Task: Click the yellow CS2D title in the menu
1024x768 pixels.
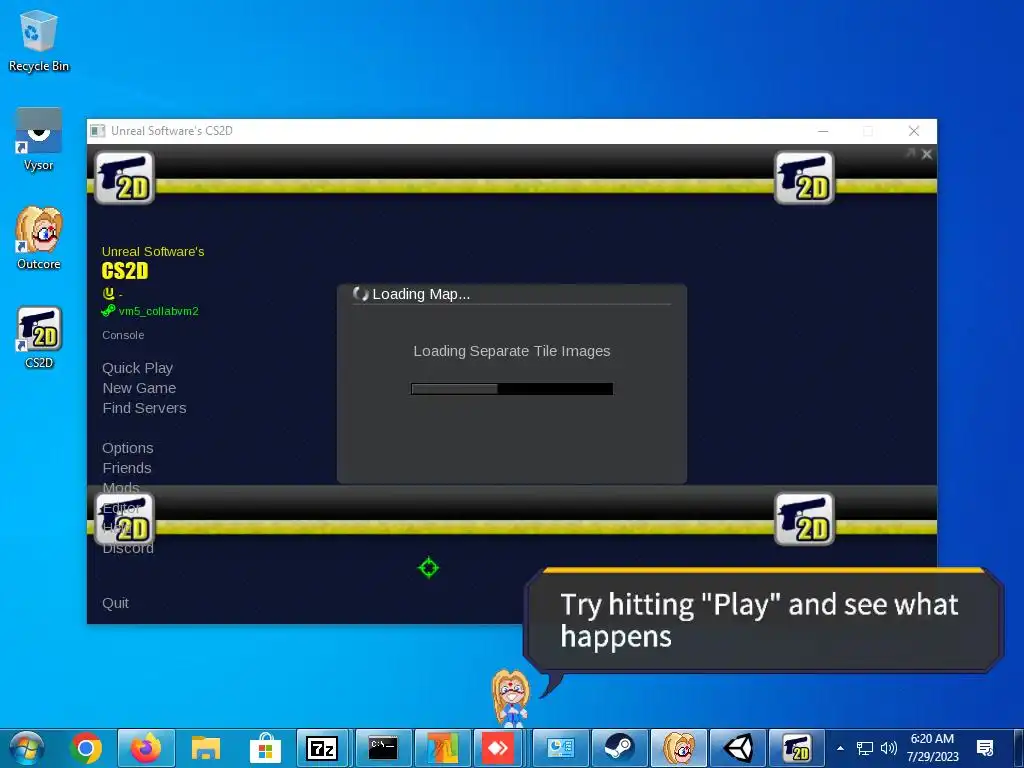Action: (x=125, y=270)
